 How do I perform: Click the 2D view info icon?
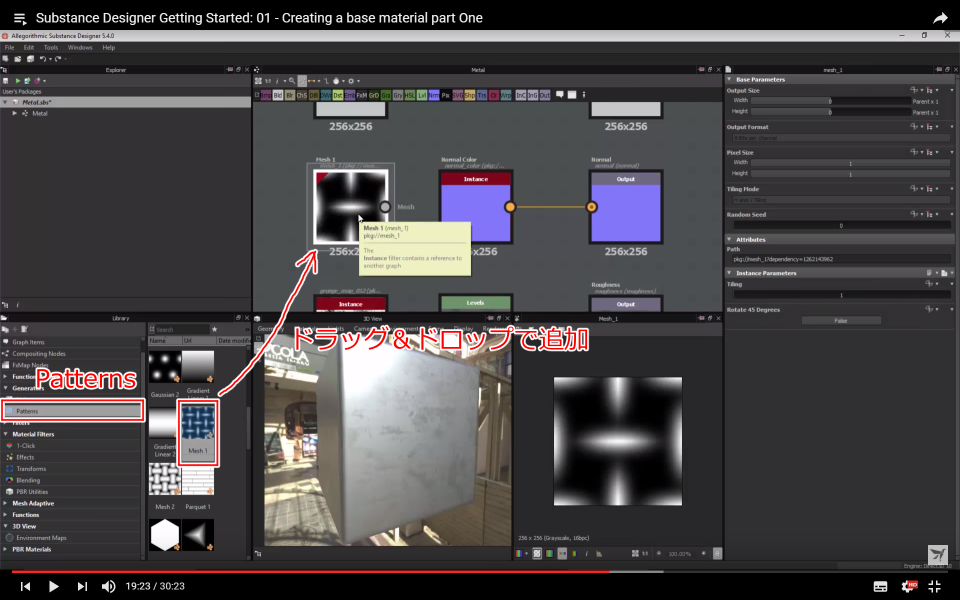pyautogui.click(x=587, y=553)
